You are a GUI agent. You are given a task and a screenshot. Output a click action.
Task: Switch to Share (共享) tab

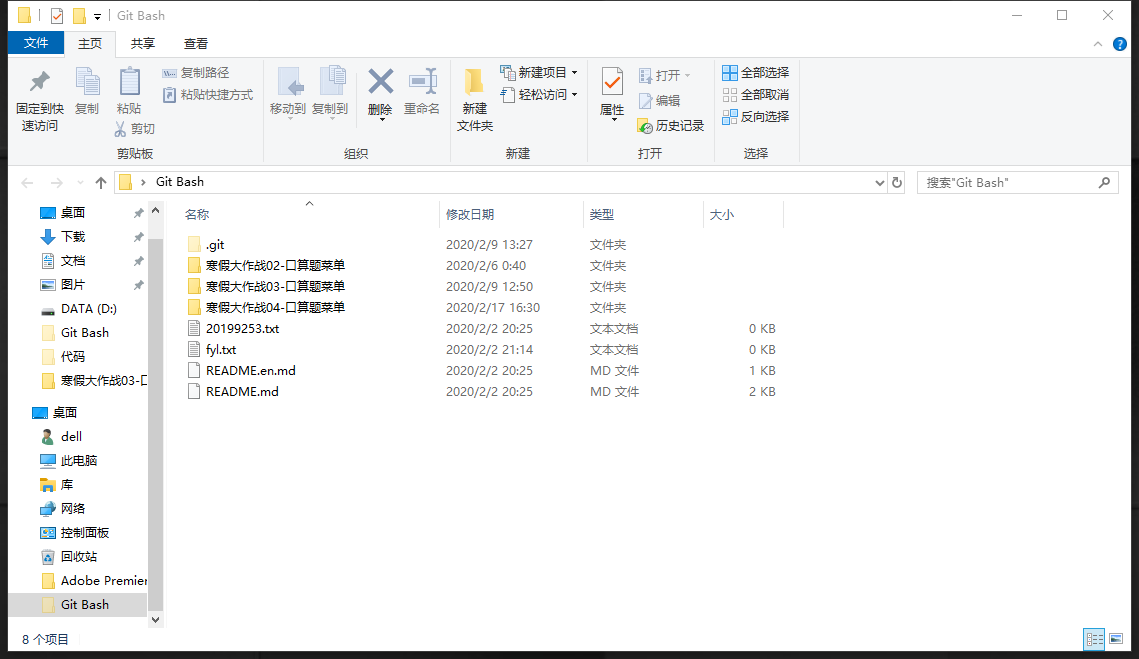coord(142,44)
